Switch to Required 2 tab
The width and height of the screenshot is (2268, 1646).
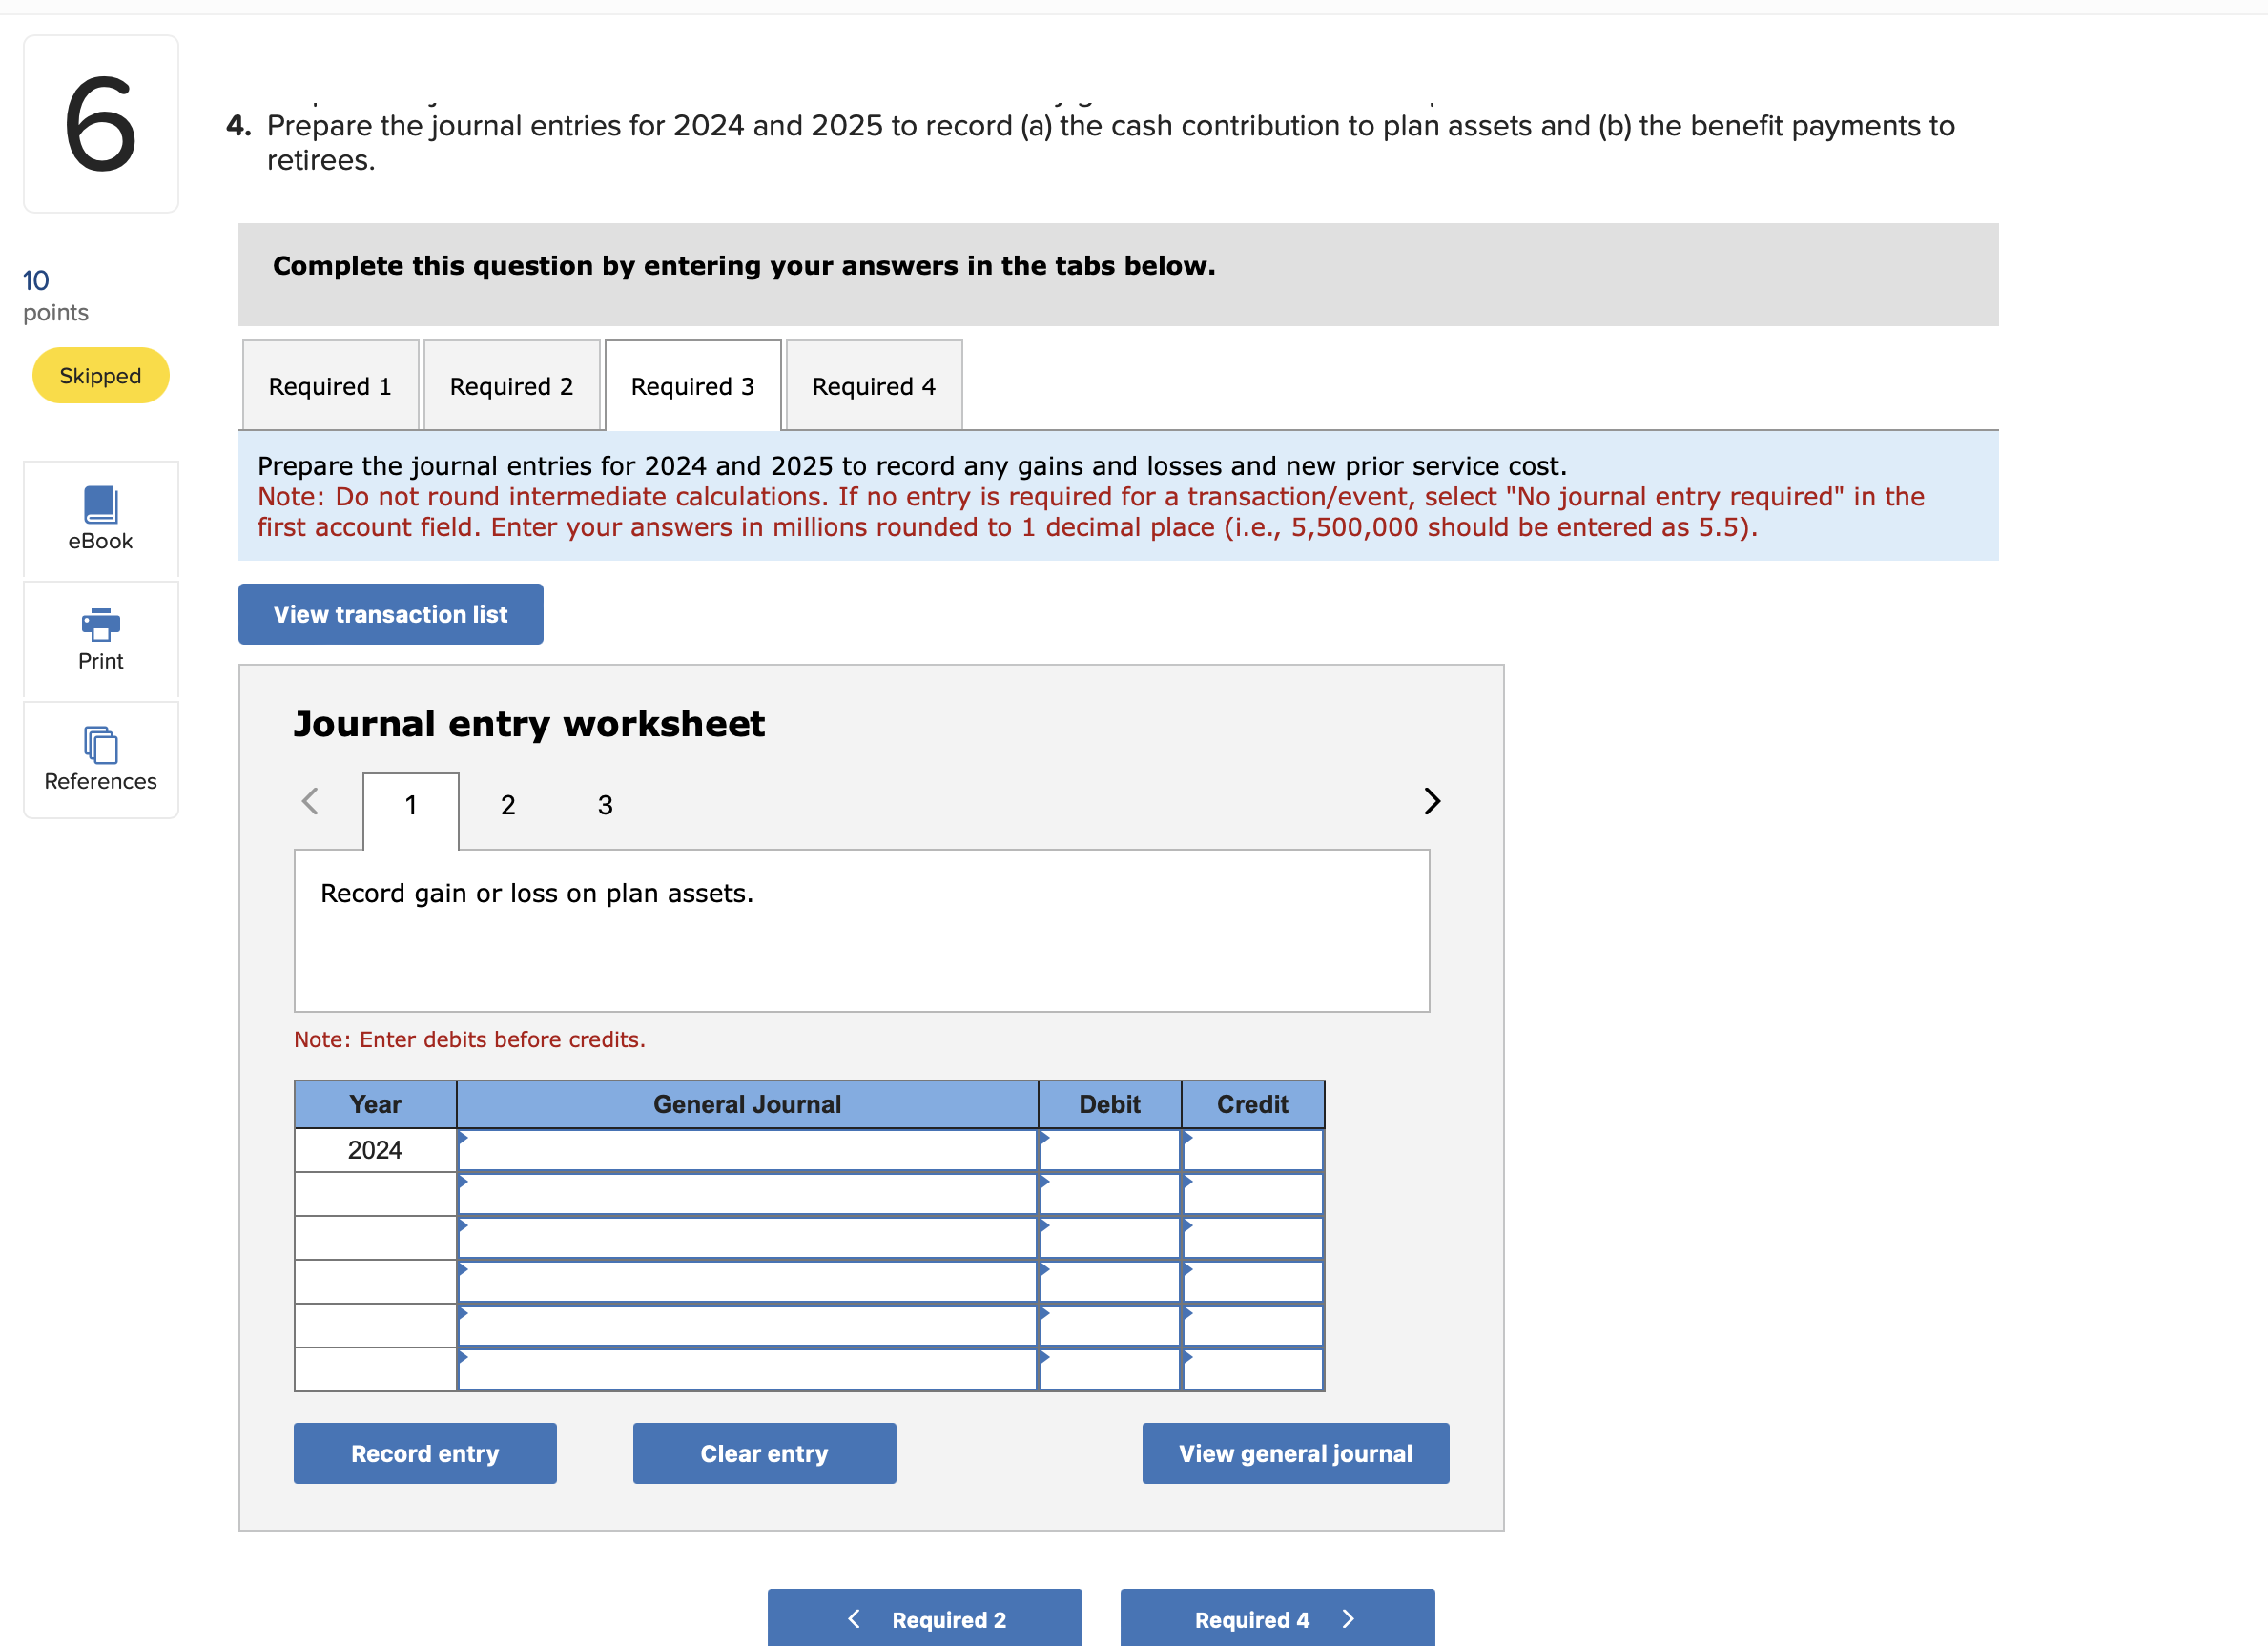point(511,386)
